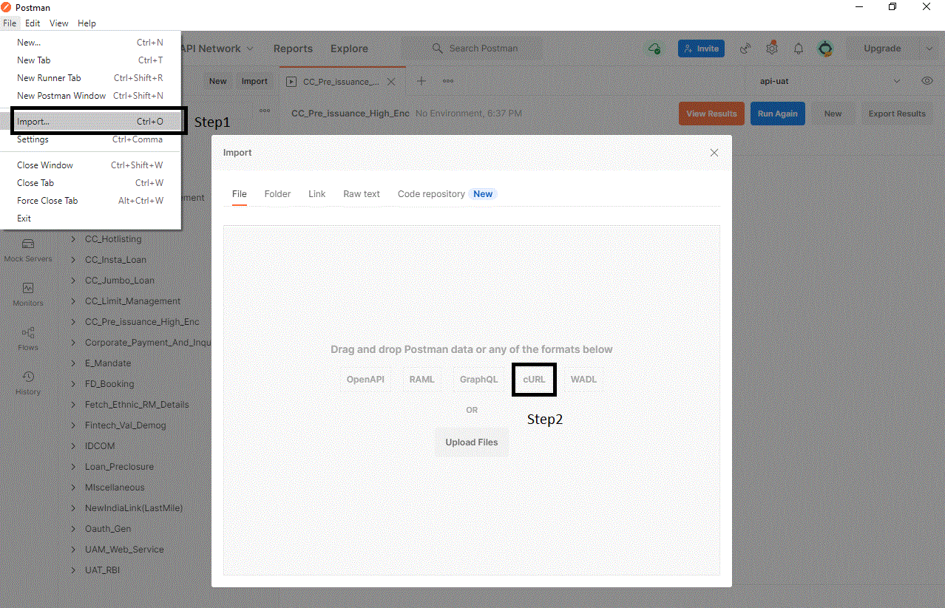Expand the CC_Jumbo_Loan collection
The image size is (945, 610).
pyautogui.click(x=74, y=281)
